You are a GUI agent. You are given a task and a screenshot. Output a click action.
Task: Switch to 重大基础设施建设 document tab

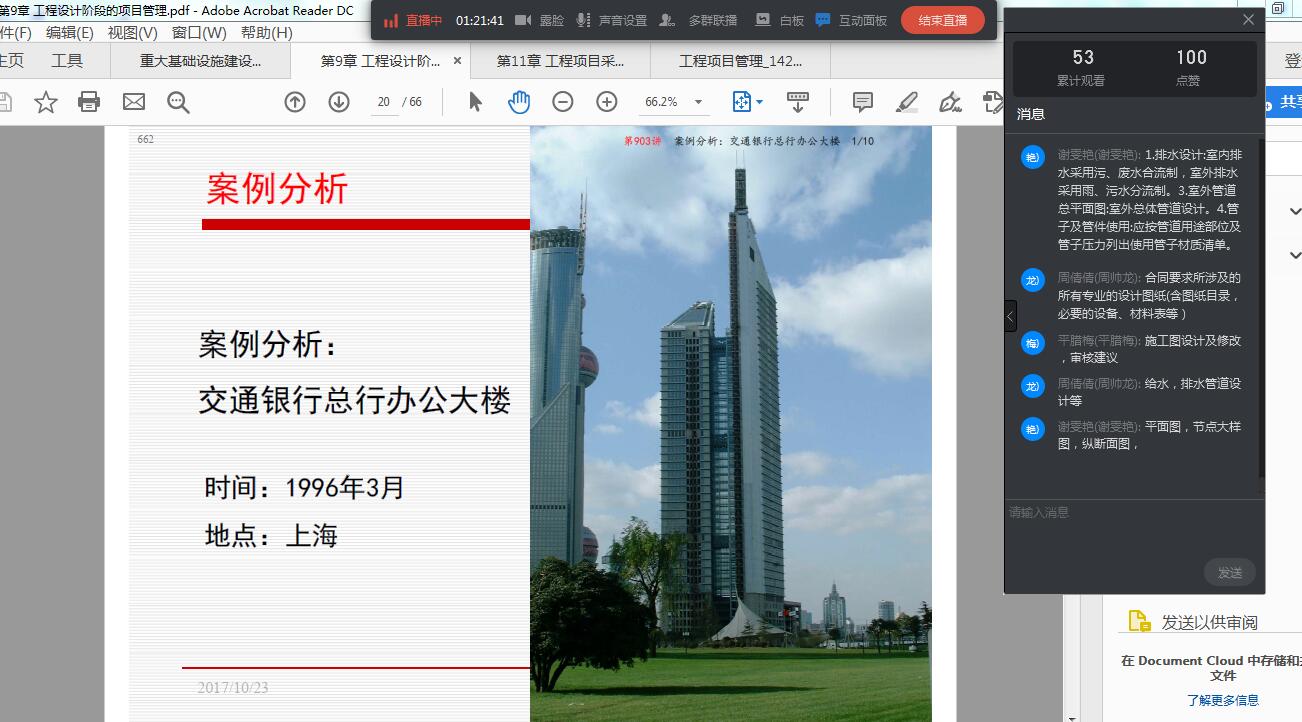coord(200,61)
